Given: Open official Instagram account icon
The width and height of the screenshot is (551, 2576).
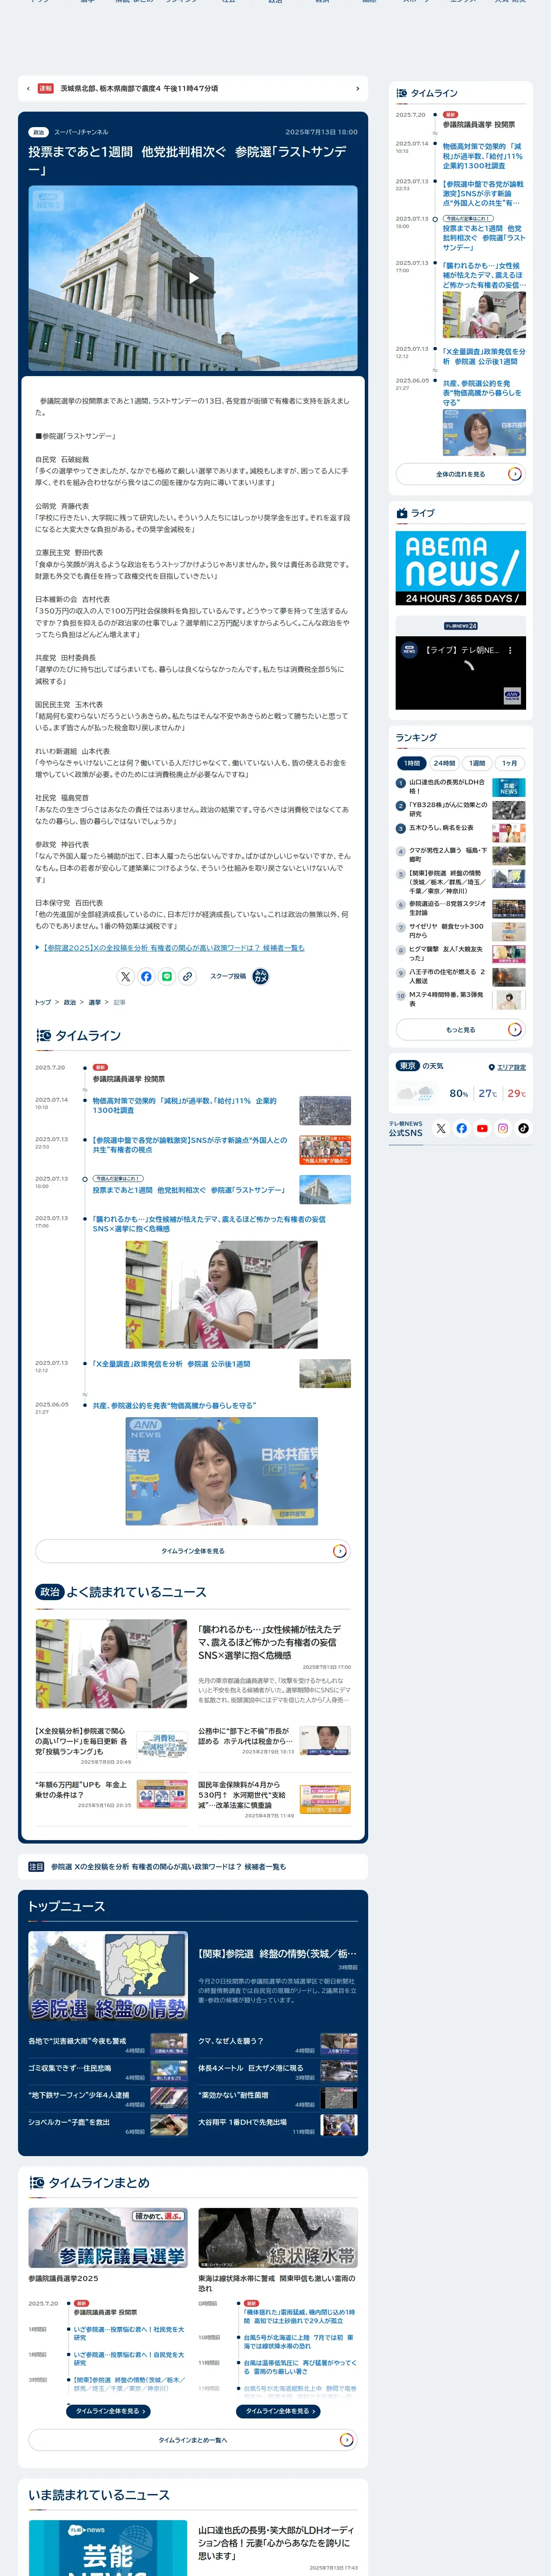Looking at the screenshot, I should (503, 1128).
